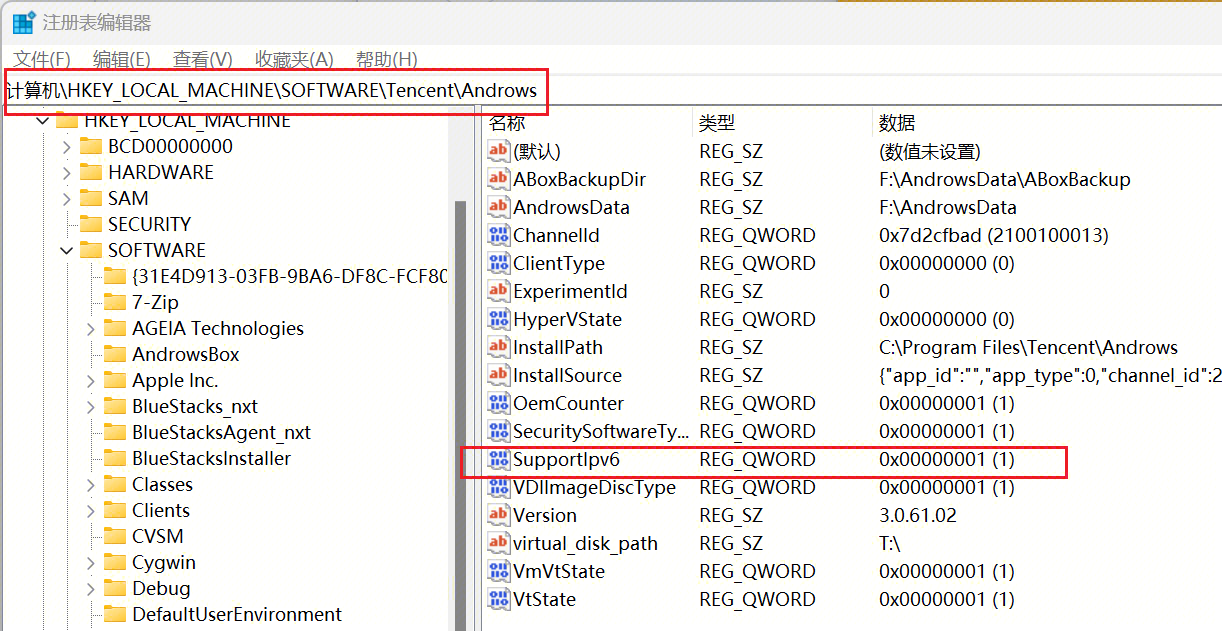
Task: Select the SOFTWARE folder icon
Action: pyautogui.click(x=91, y=250)
